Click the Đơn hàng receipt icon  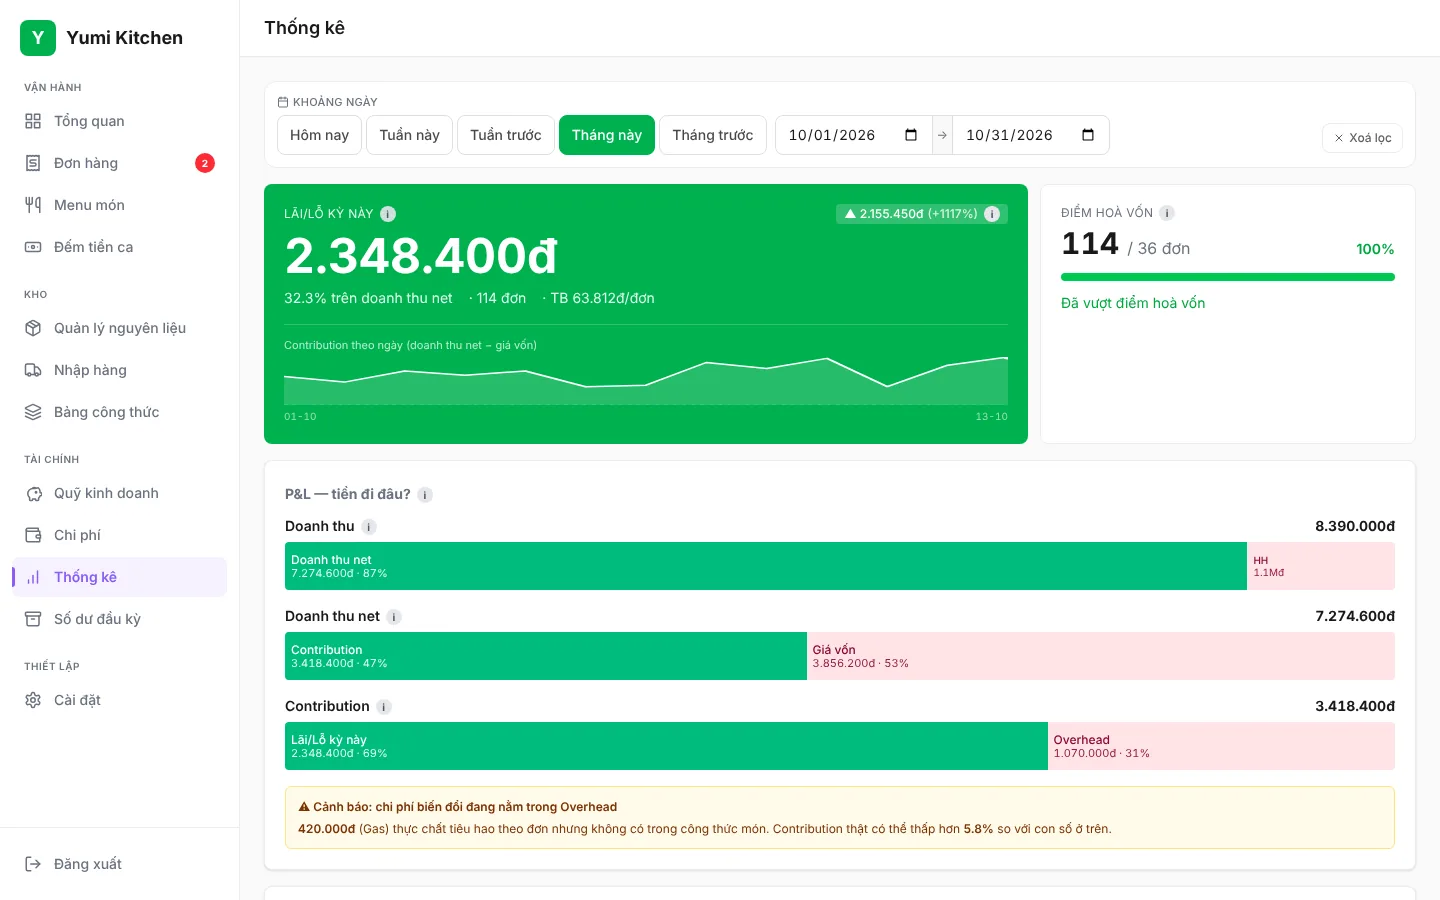pyautogui.click(x=33, y=163)
